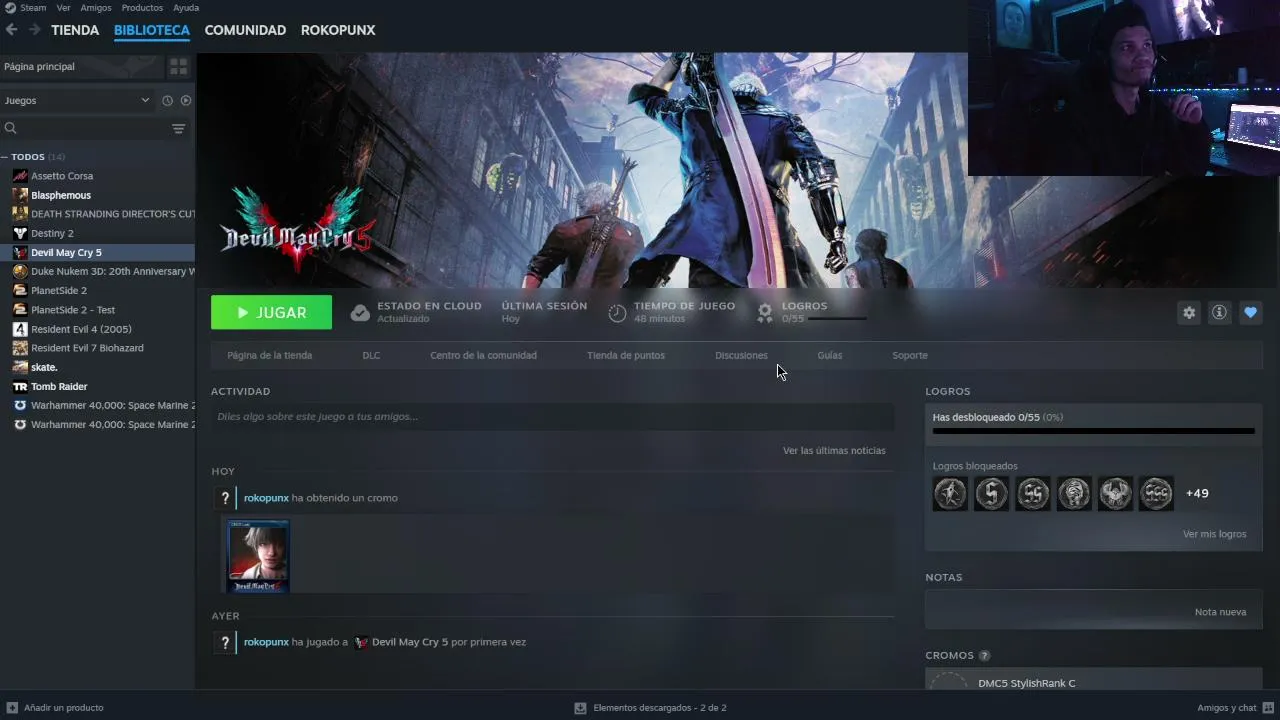Open the Guías link
Screen dimensions: 1280x720
(x=829, y=355)
